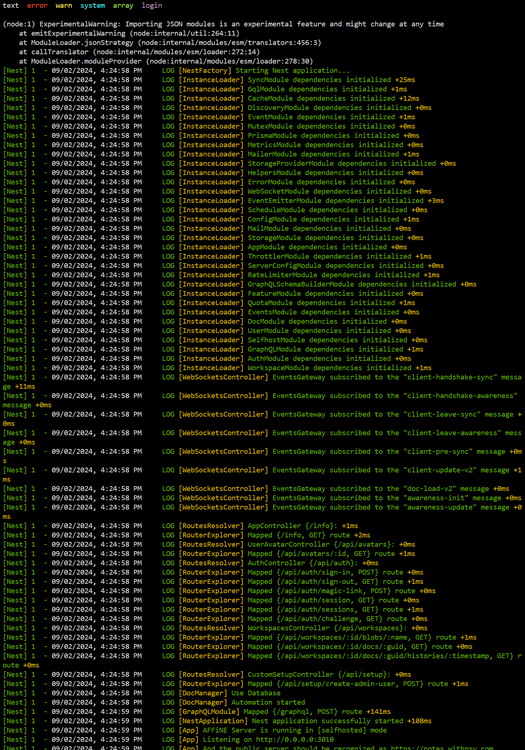Click "RateLimiterModule dependencies initialized" log entry
This screenshot has width=525, height=750.
pyautogui.click(x=343, y=275)
